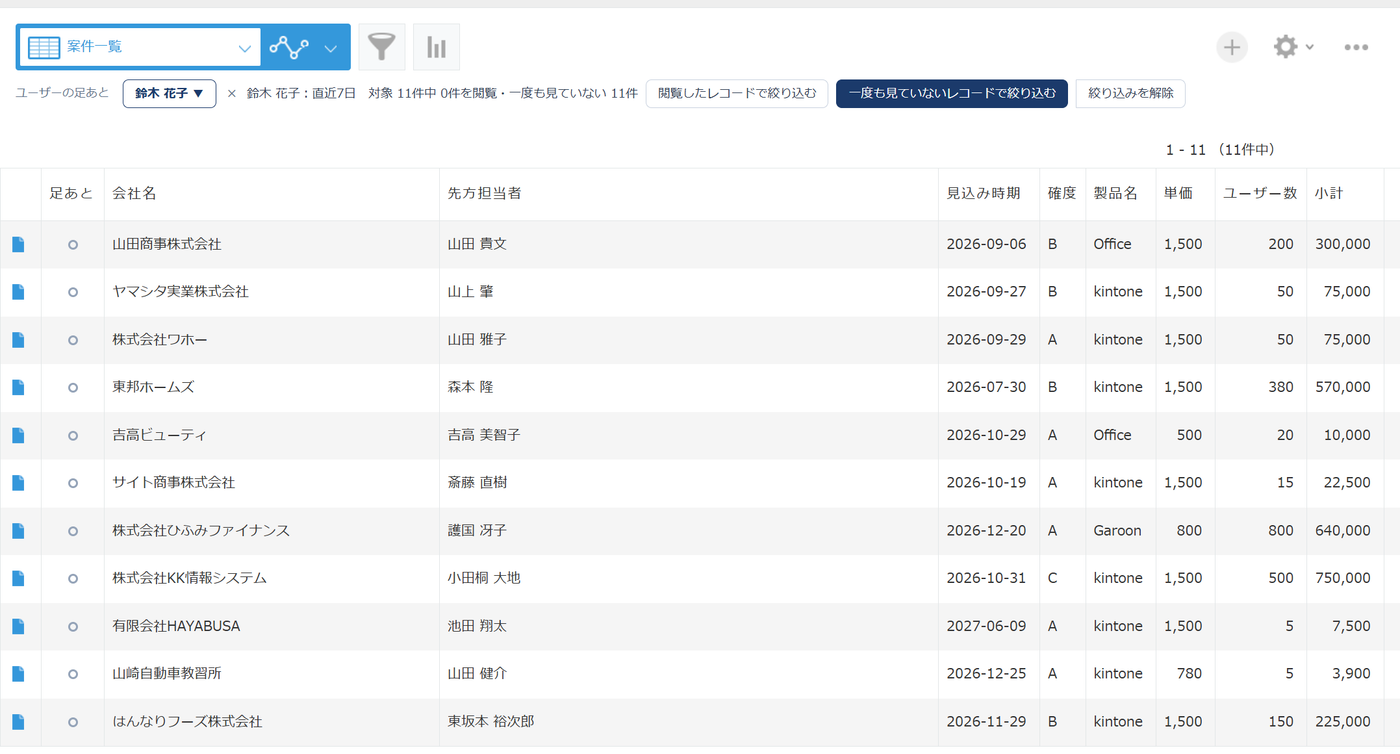The image size is (1400, 754).
Task: Expand the 案件一覧 view selector
Action: pos(139,47)
